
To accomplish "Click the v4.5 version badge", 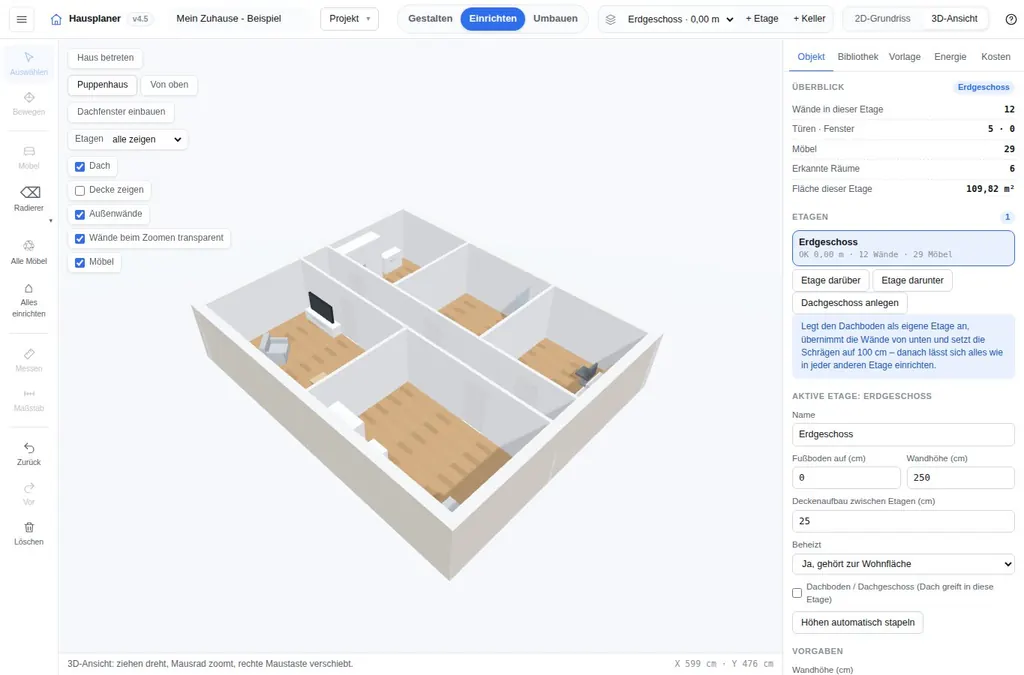I will [x=140, y=19].
